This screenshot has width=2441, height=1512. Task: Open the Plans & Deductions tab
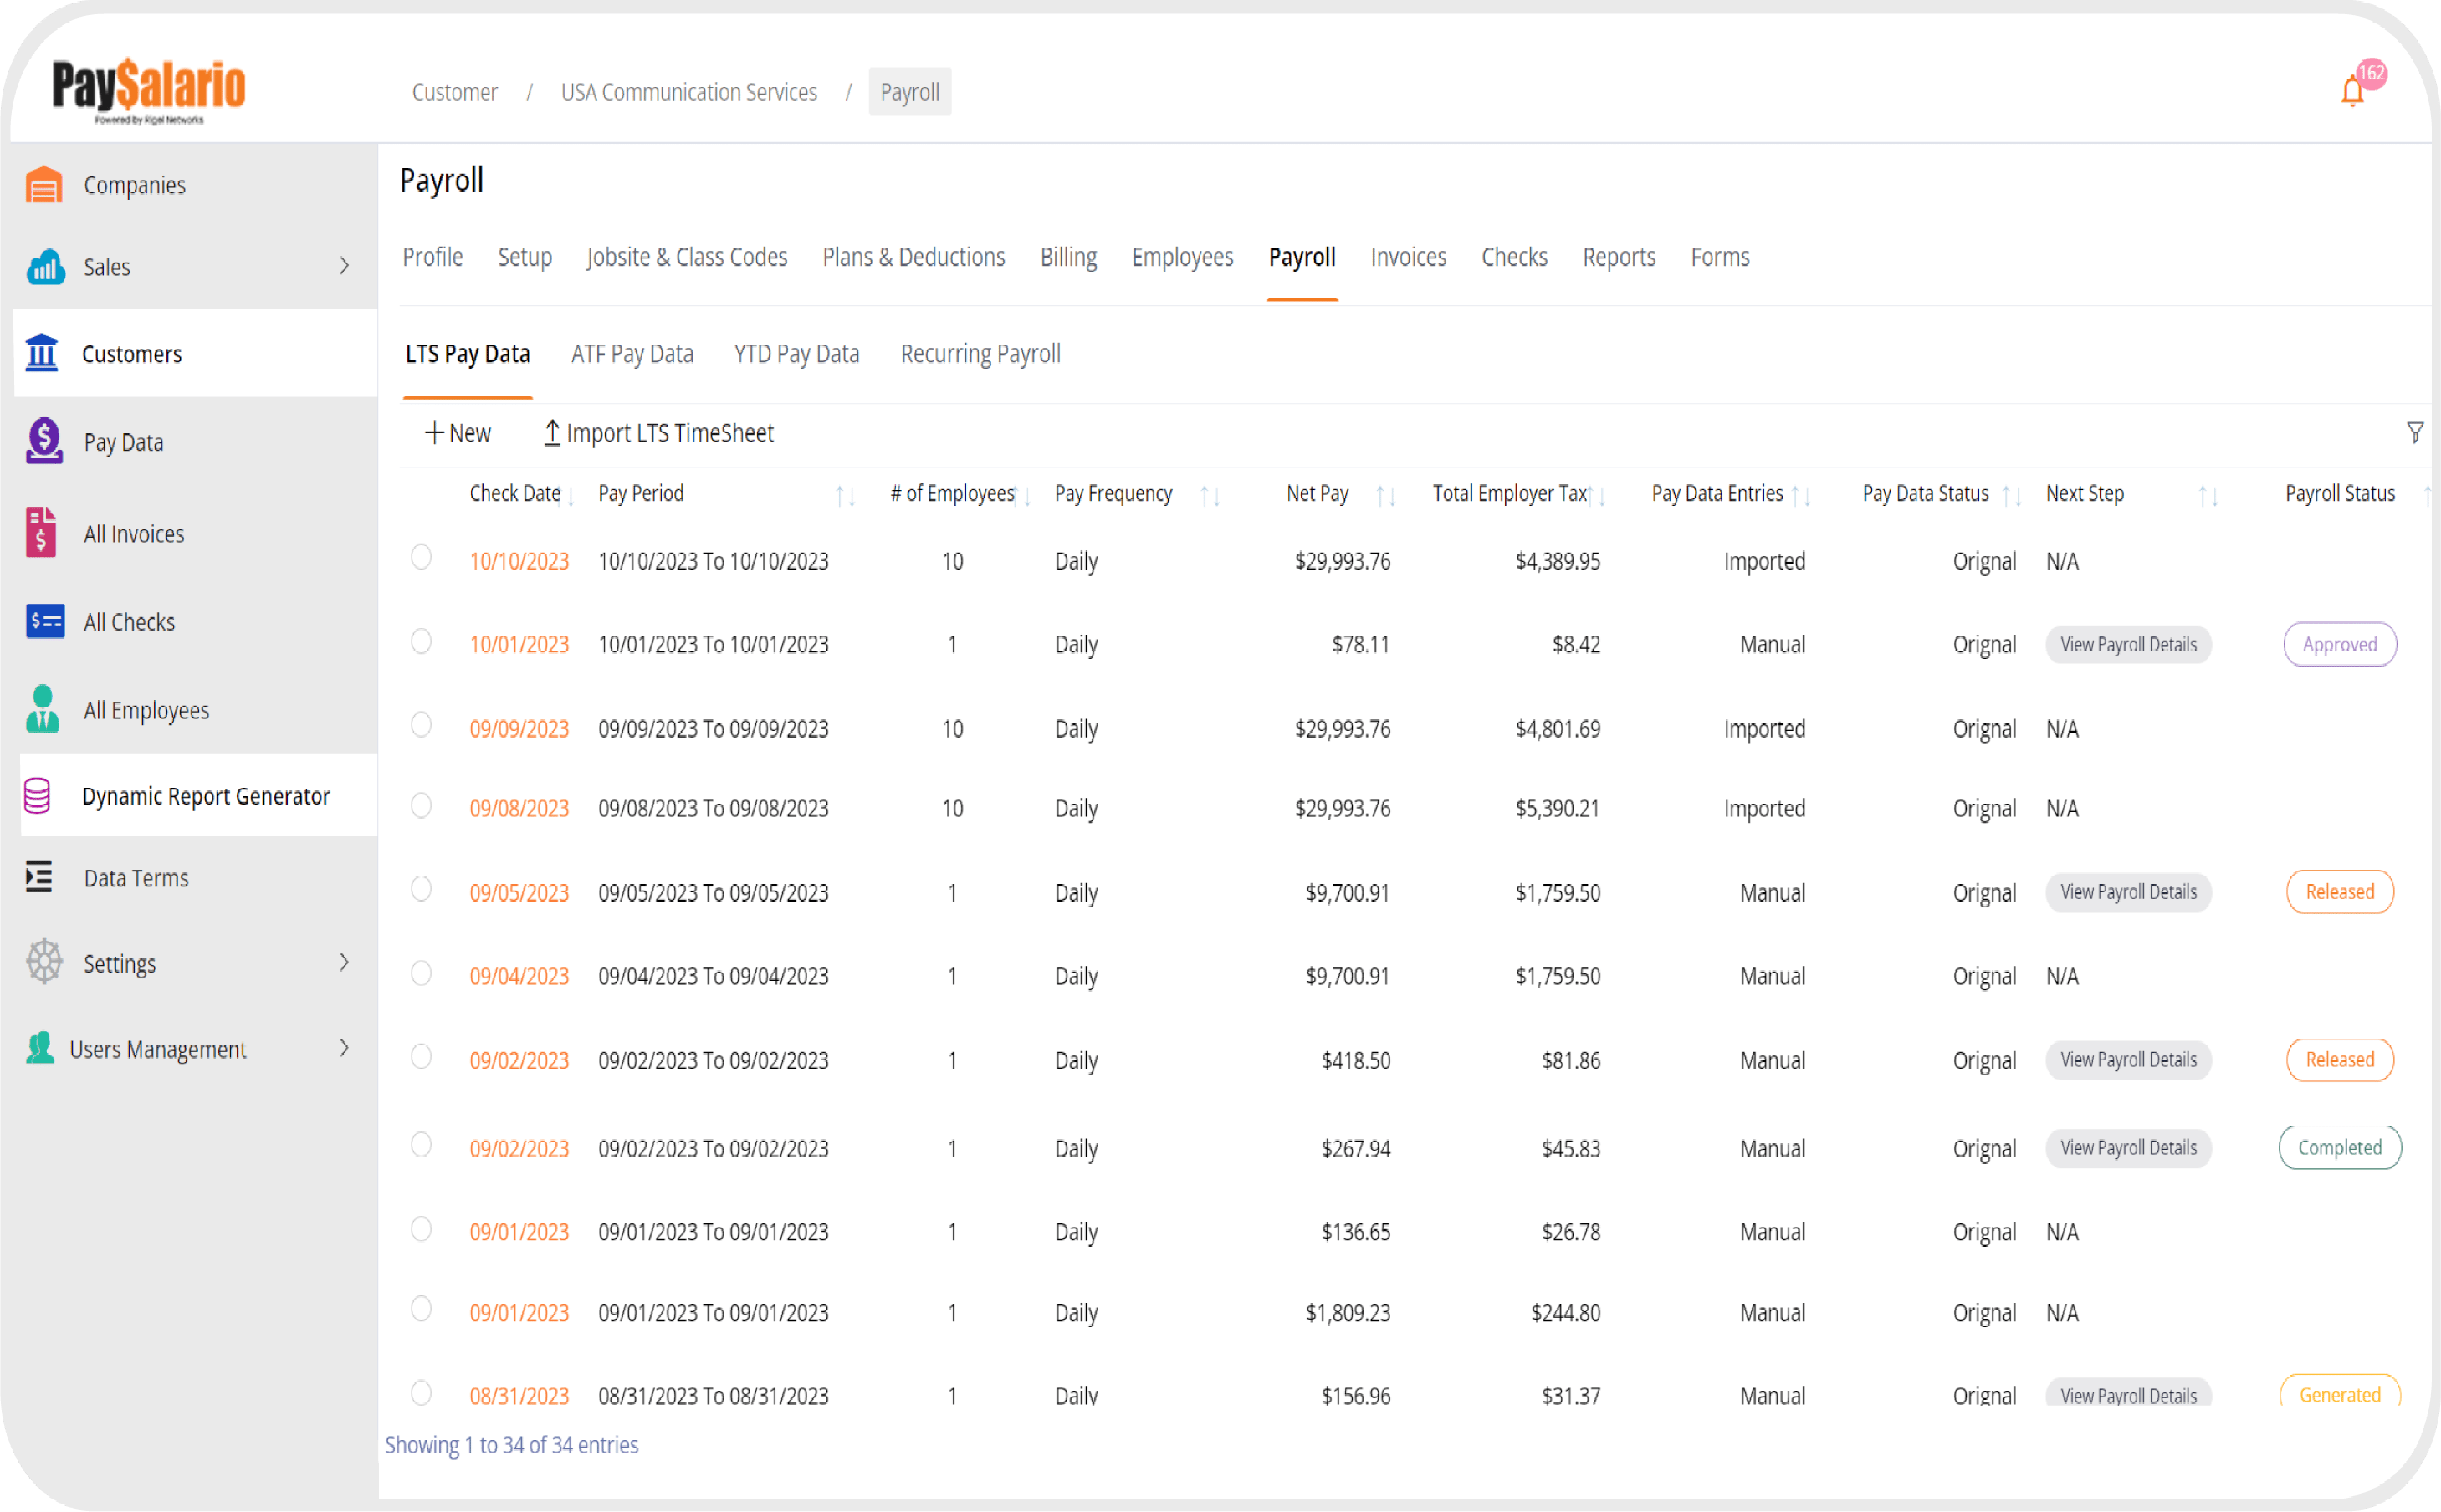(913, 257)
